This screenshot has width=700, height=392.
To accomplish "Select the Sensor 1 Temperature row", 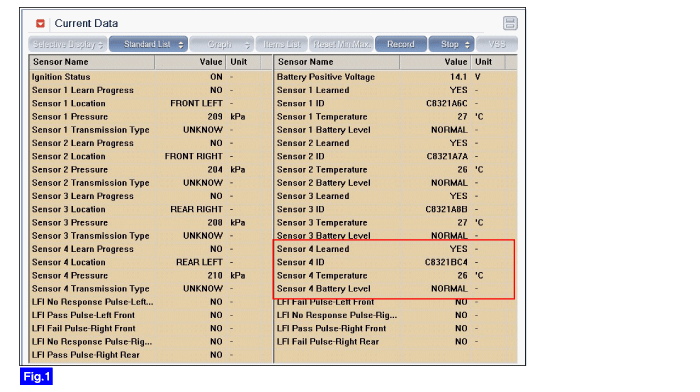I will pyautogui.click(x=396, y=117).
